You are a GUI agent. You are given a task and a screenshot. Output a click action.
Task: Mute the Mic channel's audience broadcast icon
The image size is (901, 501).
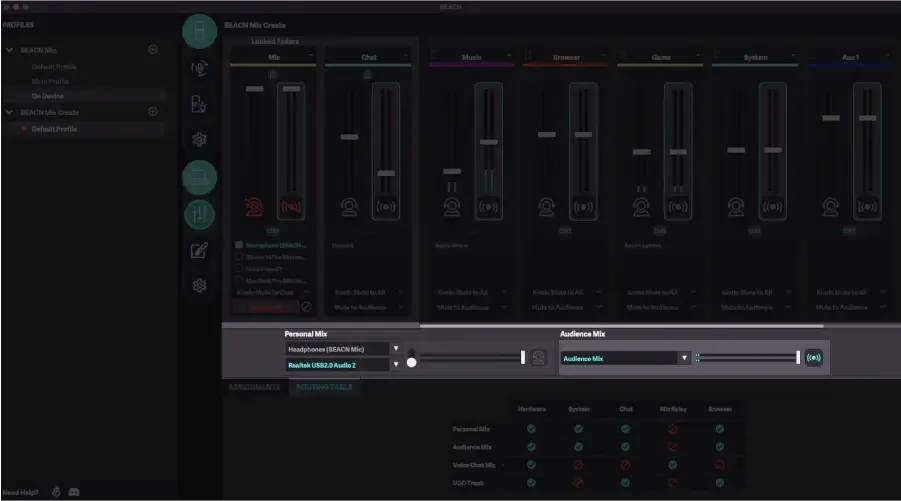(291, 207)
